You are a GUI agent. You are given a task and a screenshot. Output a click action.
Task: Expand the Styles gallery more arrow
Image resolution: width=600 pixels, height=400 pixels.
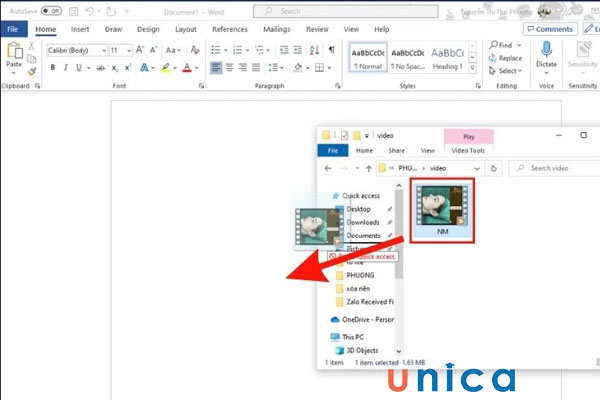pyautogui.click(x=473, y=68)
